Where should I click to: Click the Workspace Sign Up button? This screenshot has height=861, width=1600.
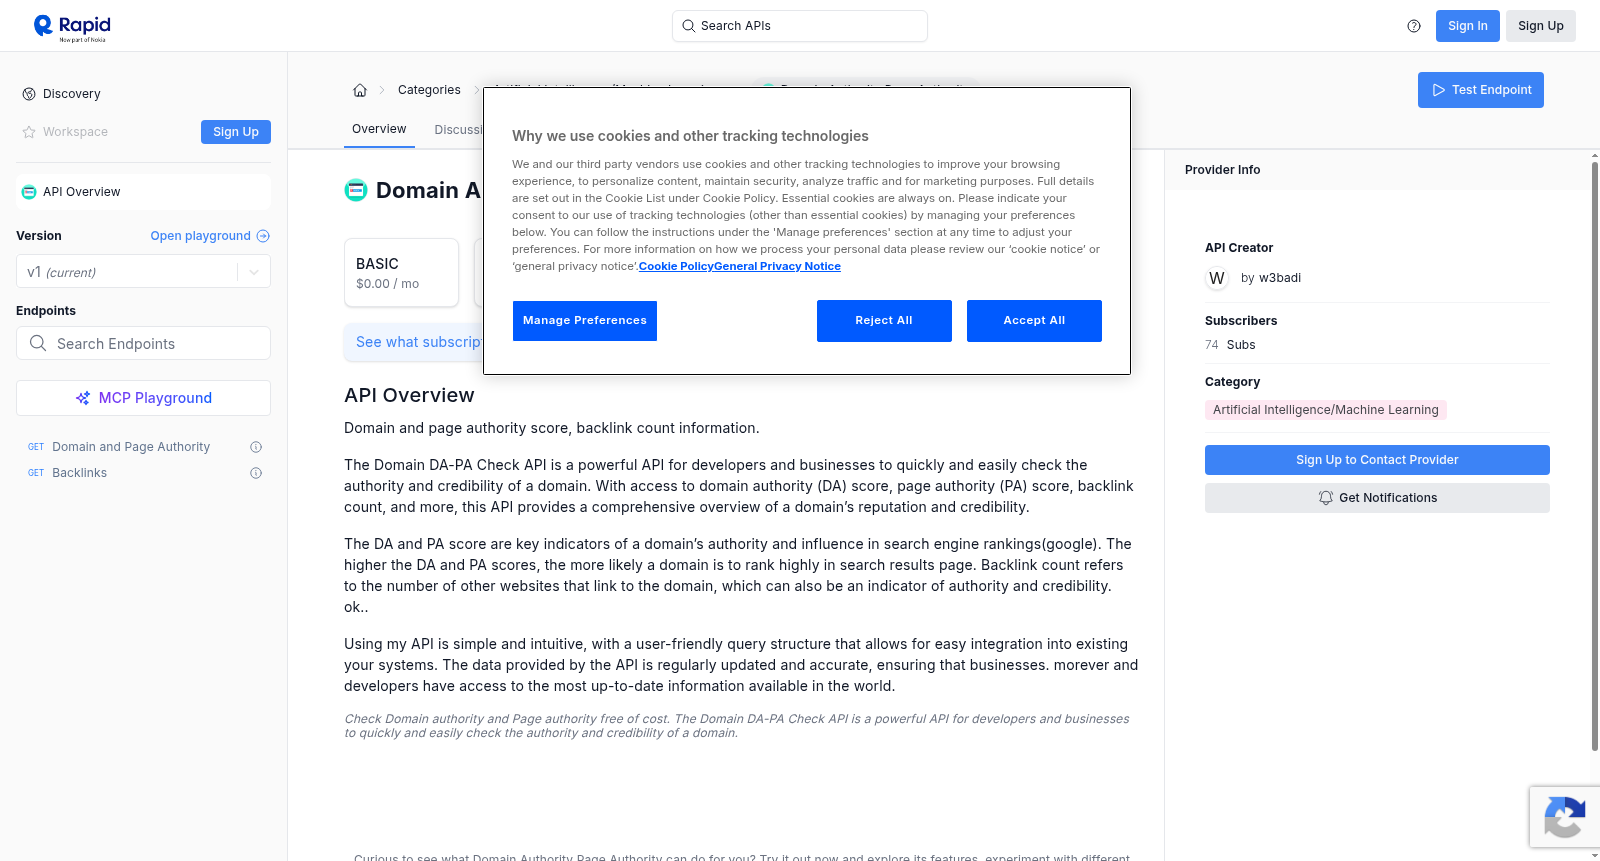point(236,132)
